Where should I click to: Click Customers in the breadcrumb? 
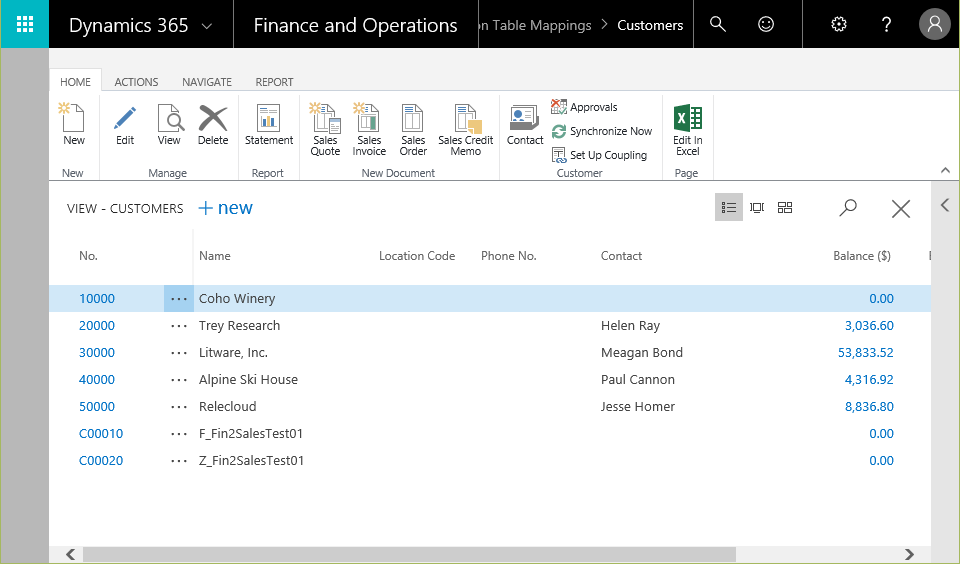tap(650, 25)
